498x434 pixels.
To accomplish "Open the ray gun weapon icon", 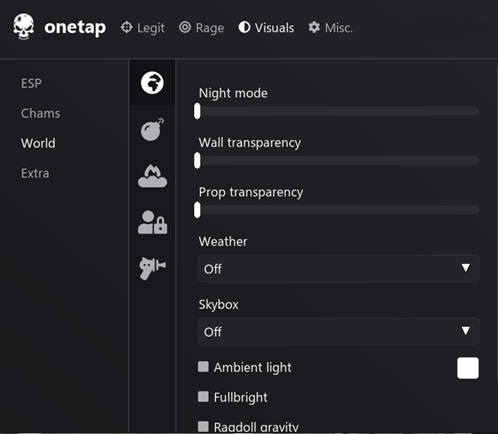I will pyautogui.click(x=152, y=268).
